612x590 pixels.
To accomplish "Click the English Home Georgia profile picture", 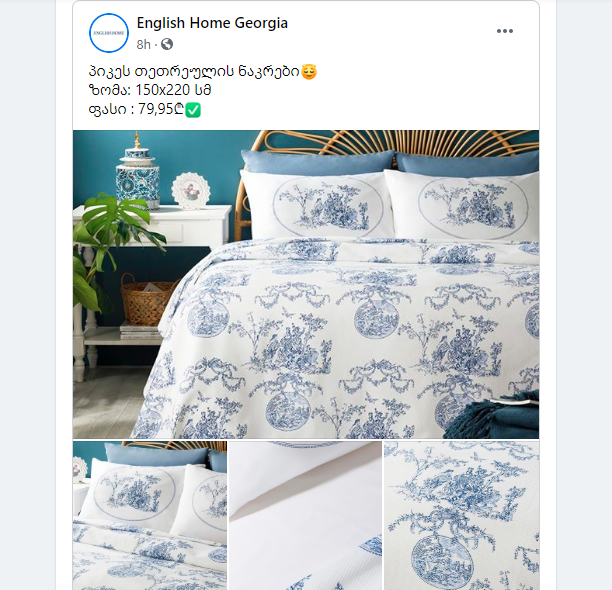I will [x=109, y=33].
